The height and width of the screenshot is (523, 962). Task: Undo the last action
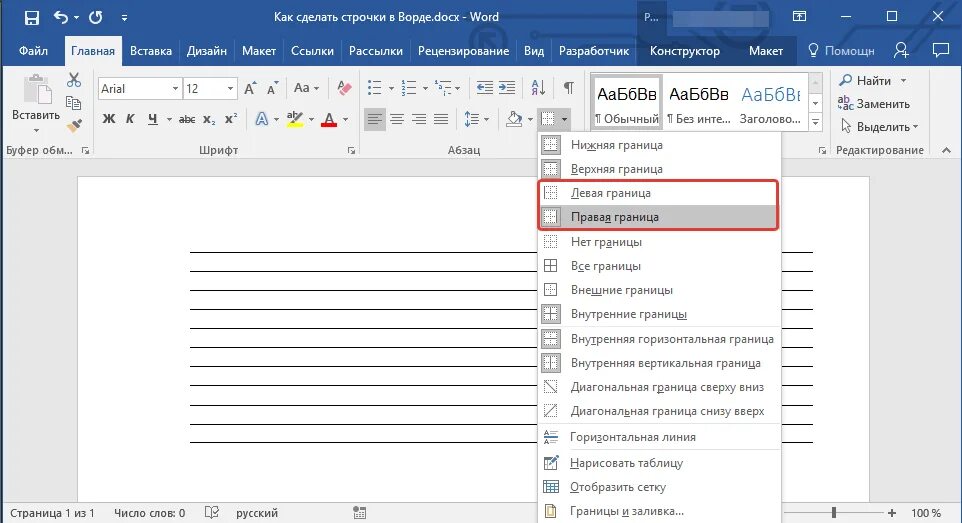[61, 17]
